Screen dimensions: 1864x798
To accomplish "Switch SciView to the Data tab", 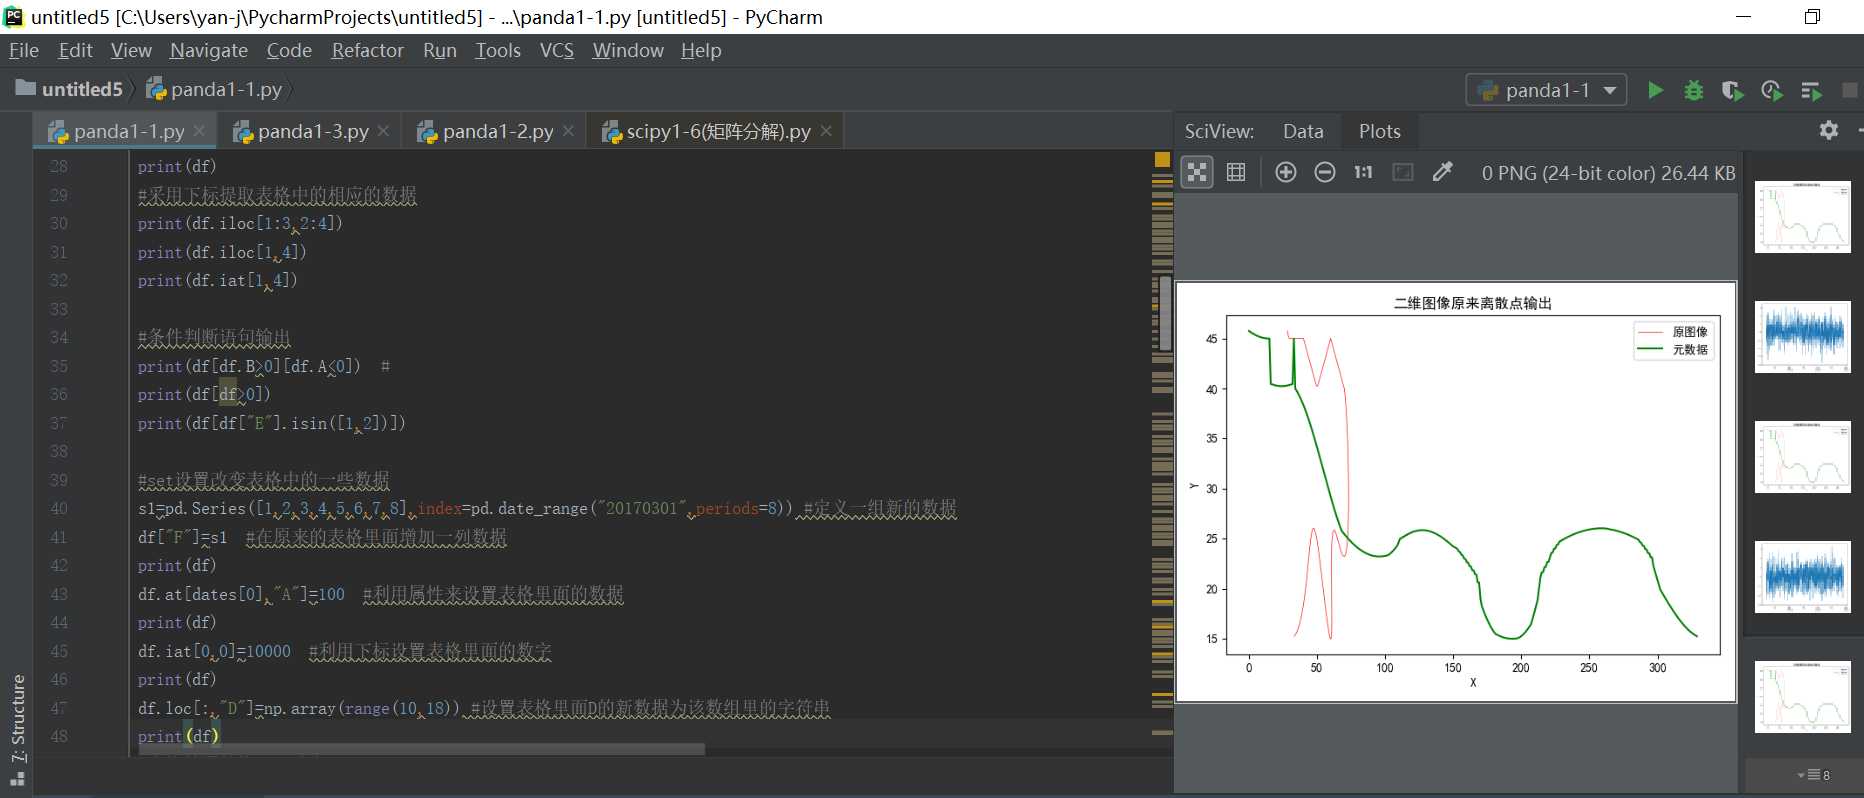I will pos(1303,131).
